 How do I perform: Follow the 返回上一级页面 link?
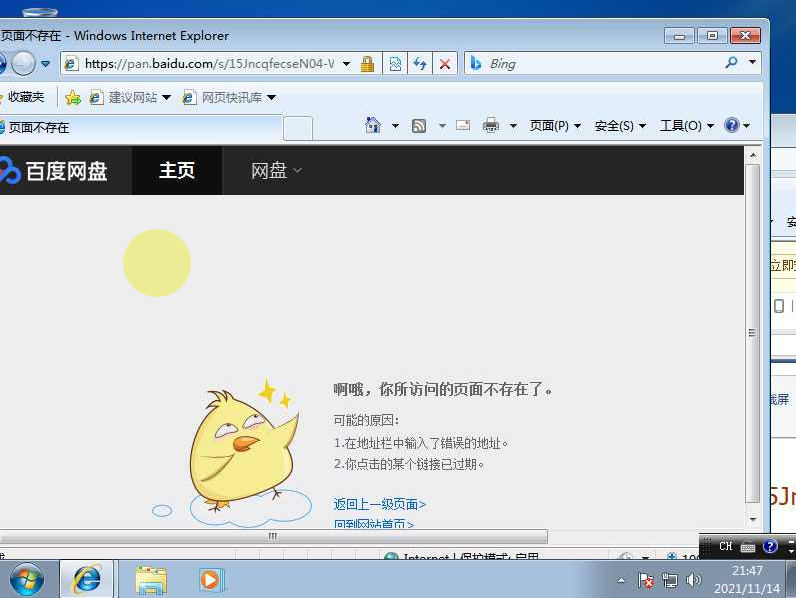point(380,504)
